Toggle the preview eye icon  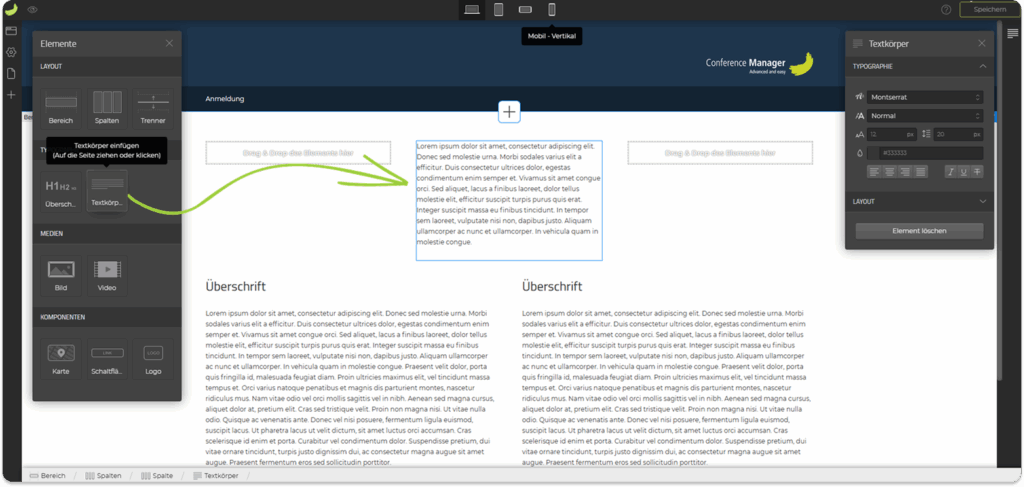point(33,9)
